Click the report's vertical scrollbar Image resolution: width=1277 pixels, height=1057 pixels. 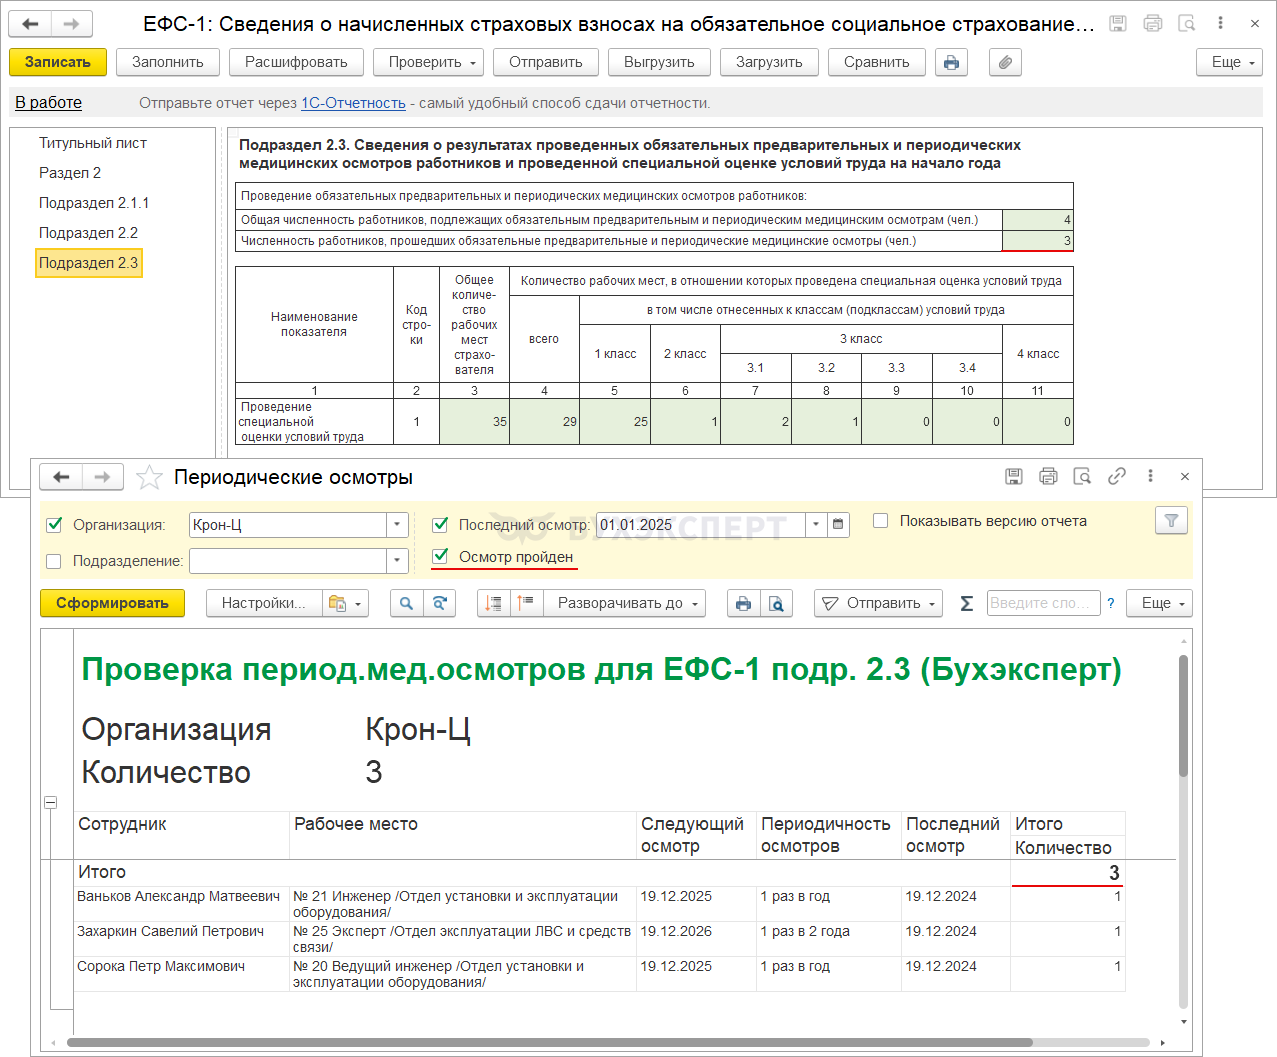(x=1183, y=715)
